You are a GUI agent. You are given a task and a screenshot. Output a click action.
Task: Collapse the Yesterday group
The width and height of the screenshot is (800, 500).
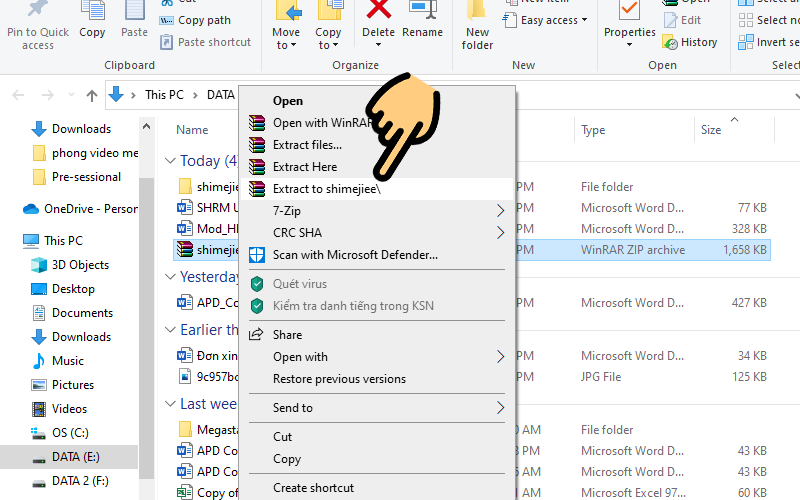pyautogui.click(x=170, y=277)
